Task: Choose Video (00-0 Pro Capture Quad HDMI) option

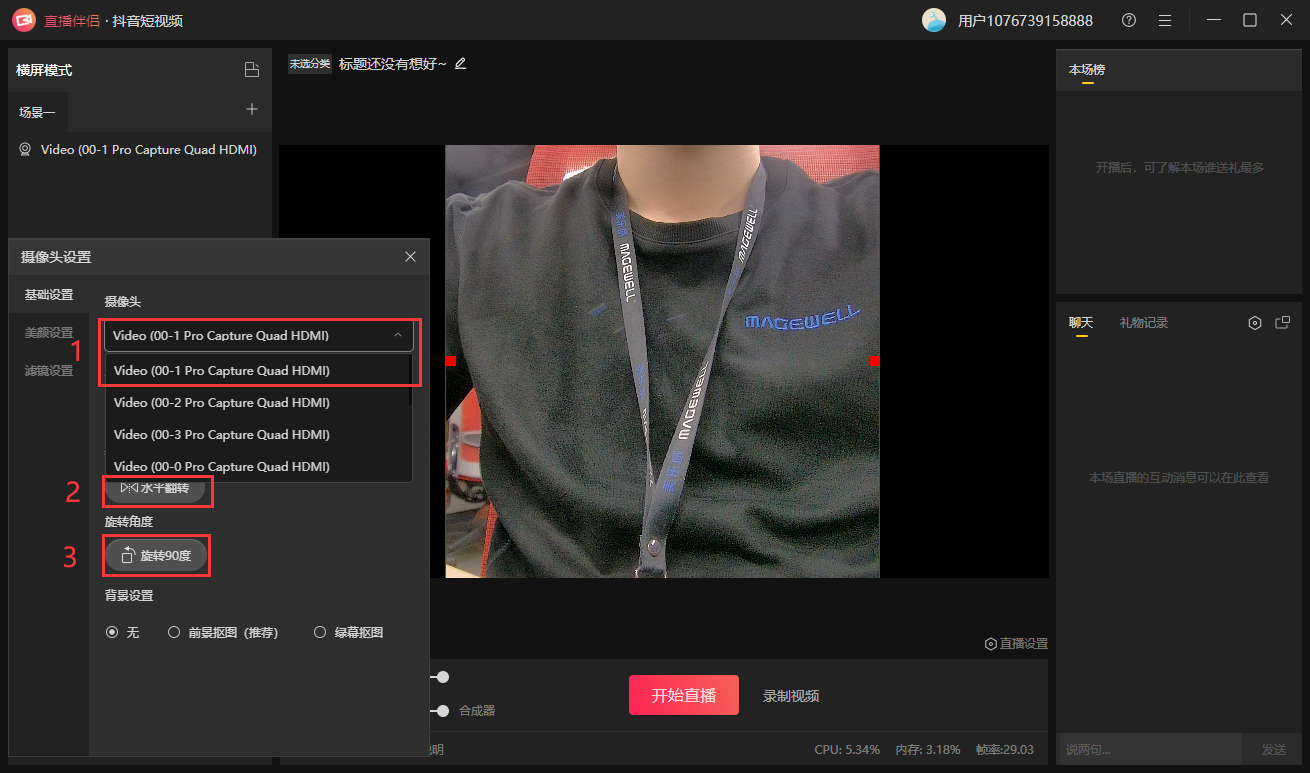Action: [259, 467]
